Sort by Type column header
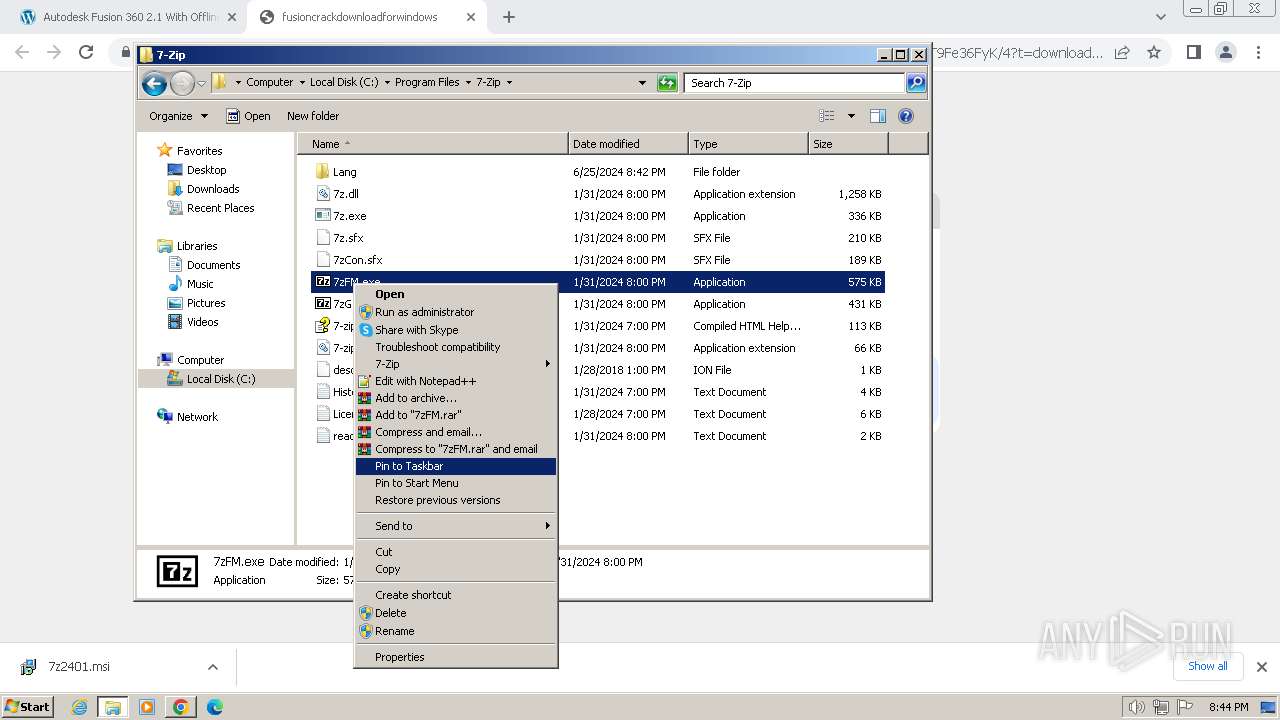Screen dimensions: 1280x720 pos(748,144)
